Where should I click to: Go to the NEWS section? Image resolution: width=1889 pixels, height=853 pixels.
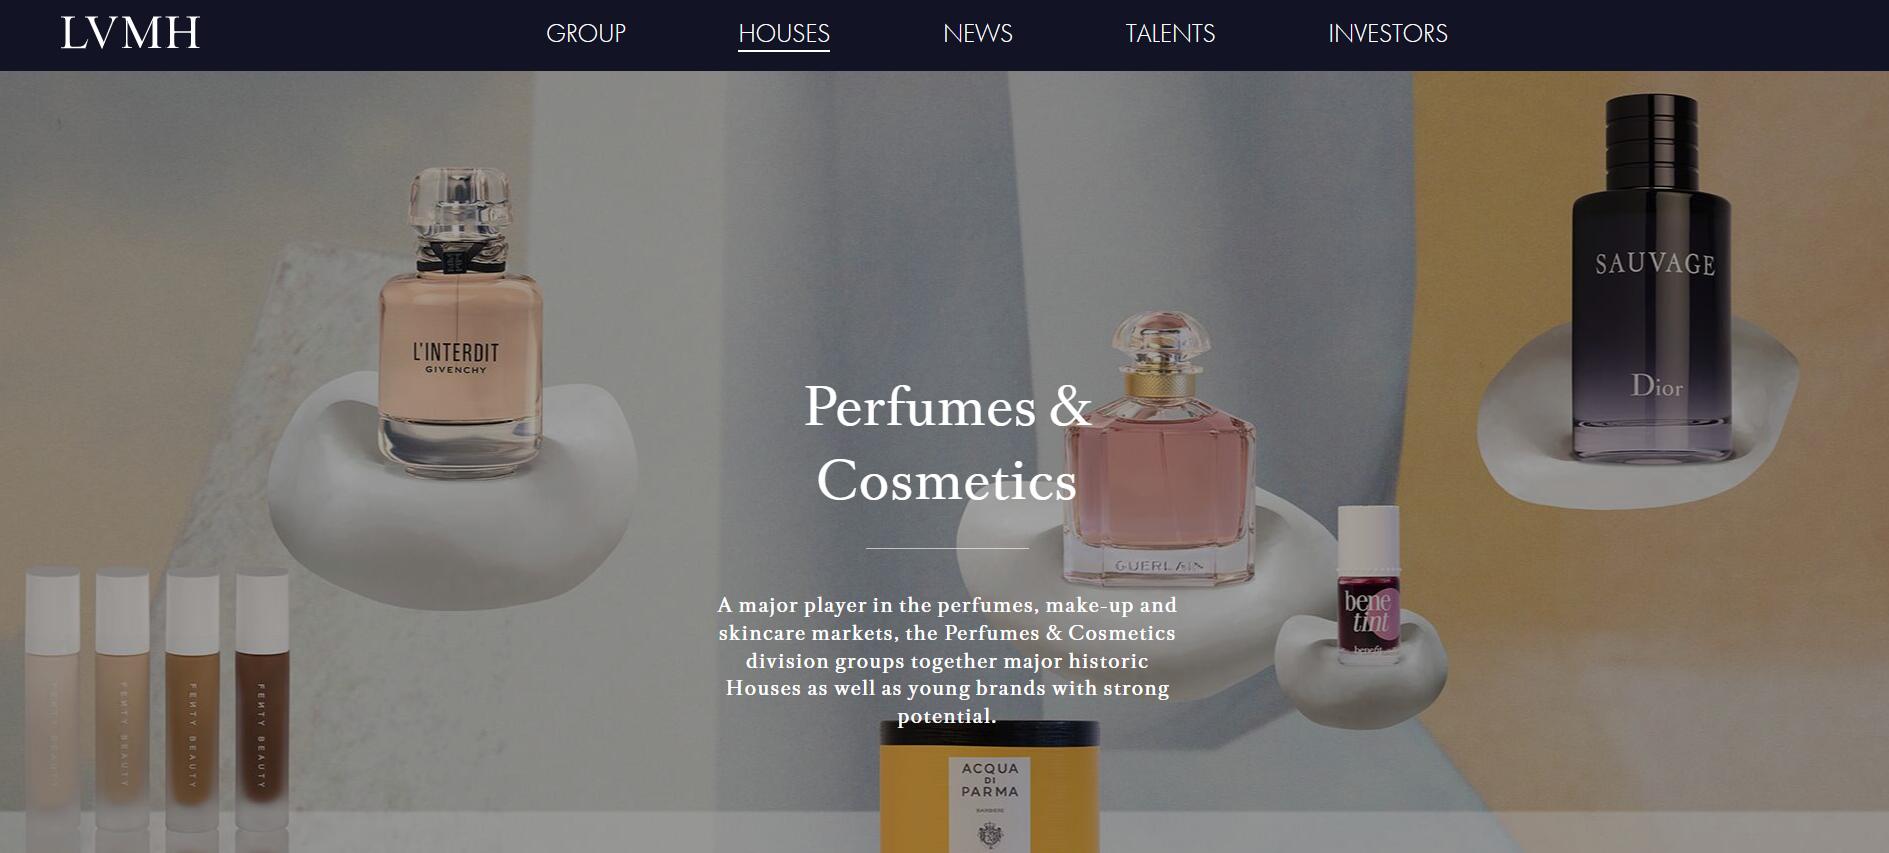pos(978,33)
